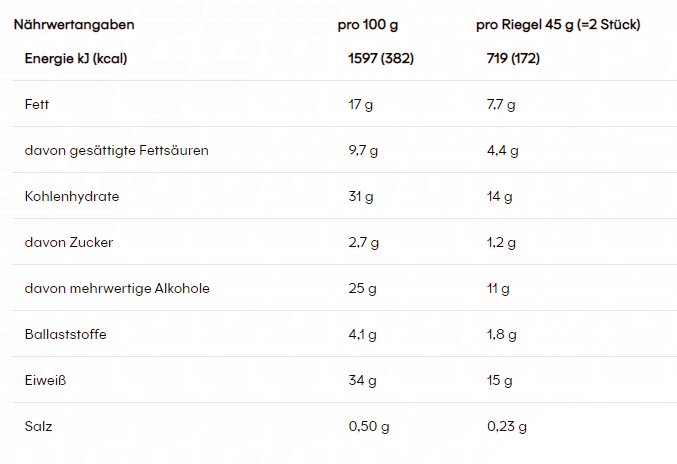The width and height of the screenshot is (677, 464).
Task: Select the Fett row label
Action: click(37, 104)
